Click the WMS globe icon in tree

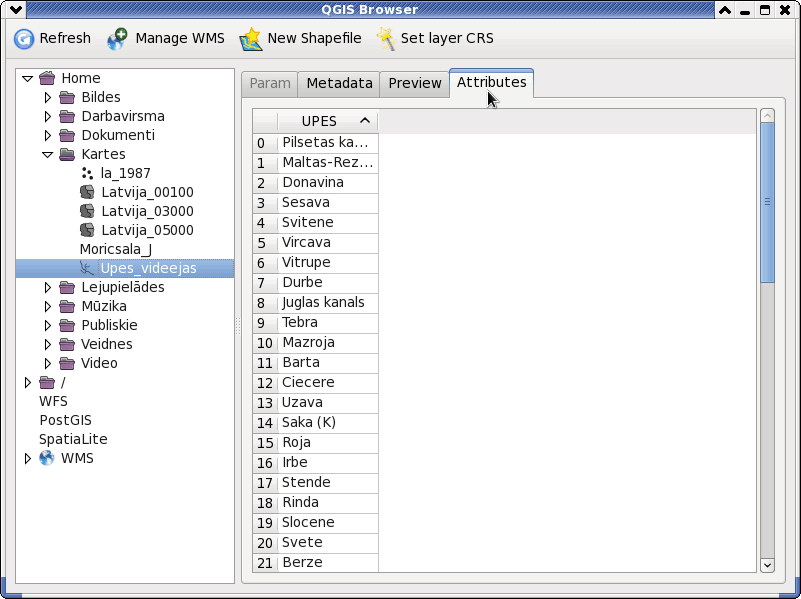point(47,458)
